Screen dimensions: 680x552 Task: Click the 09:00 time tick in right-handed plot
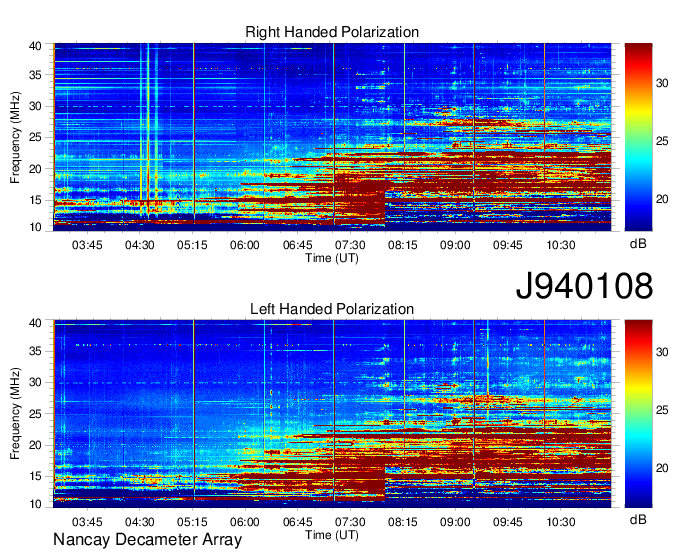click(455, 245)
